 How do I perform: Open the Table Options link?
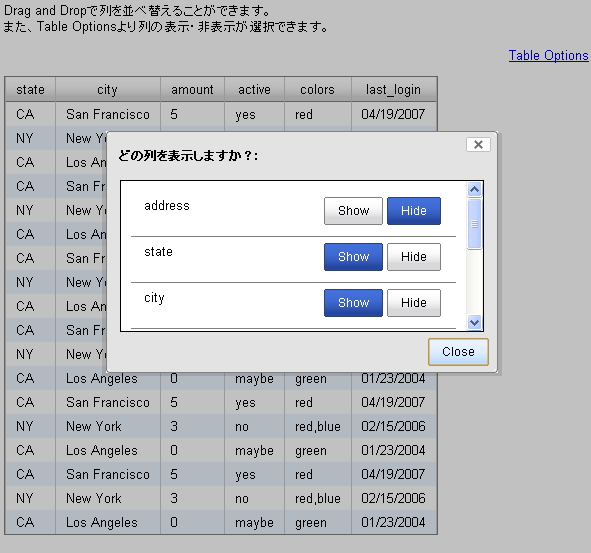click(548, 55)
